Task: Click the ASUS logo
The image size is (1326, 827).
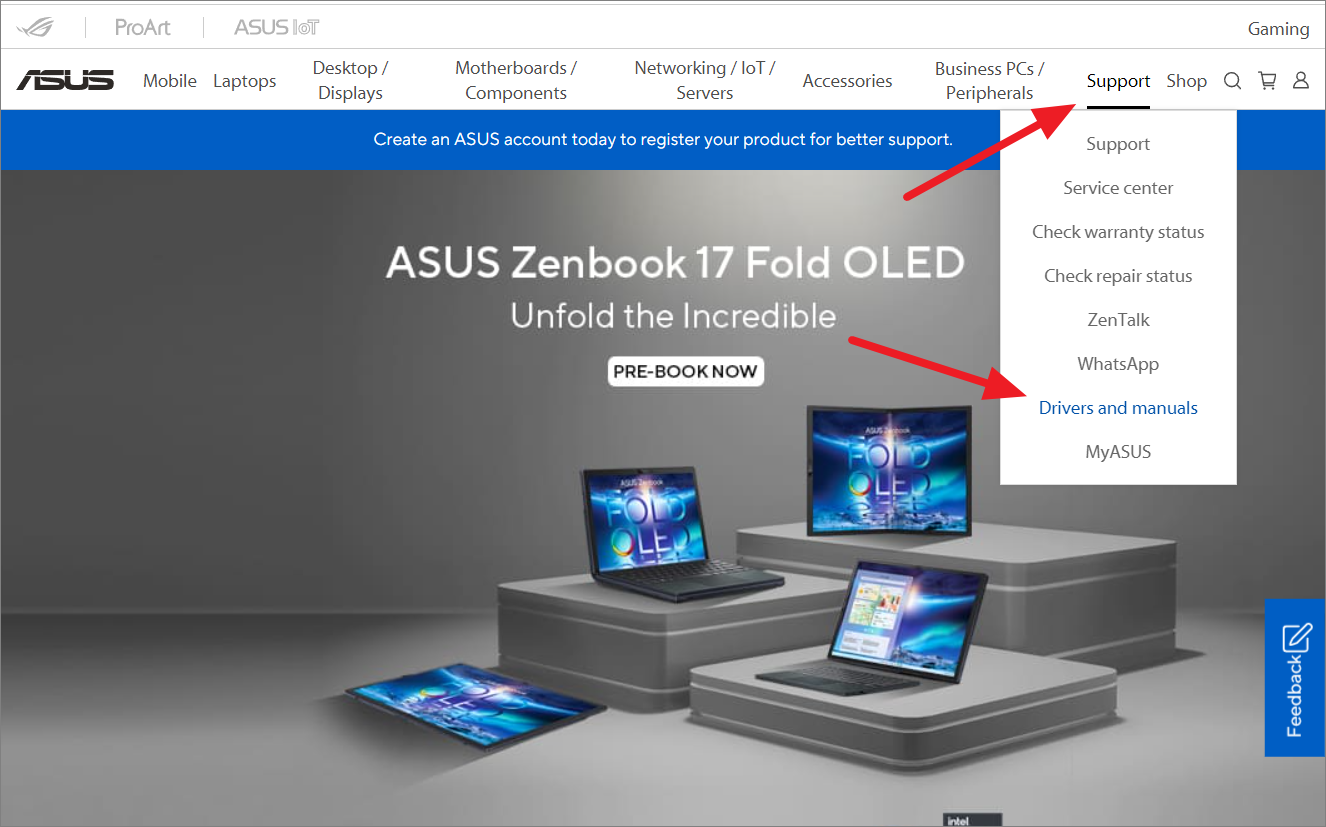Action: click(65, 81)
